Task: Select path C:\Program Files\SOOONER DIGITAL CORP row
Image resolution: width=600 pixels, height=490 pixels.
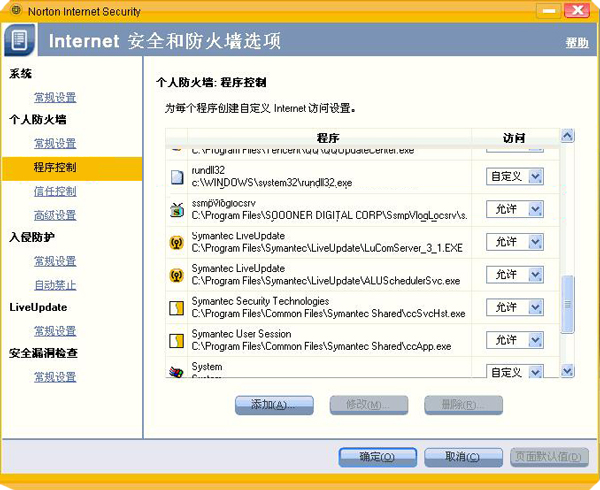Action: (x=329, y=216)
